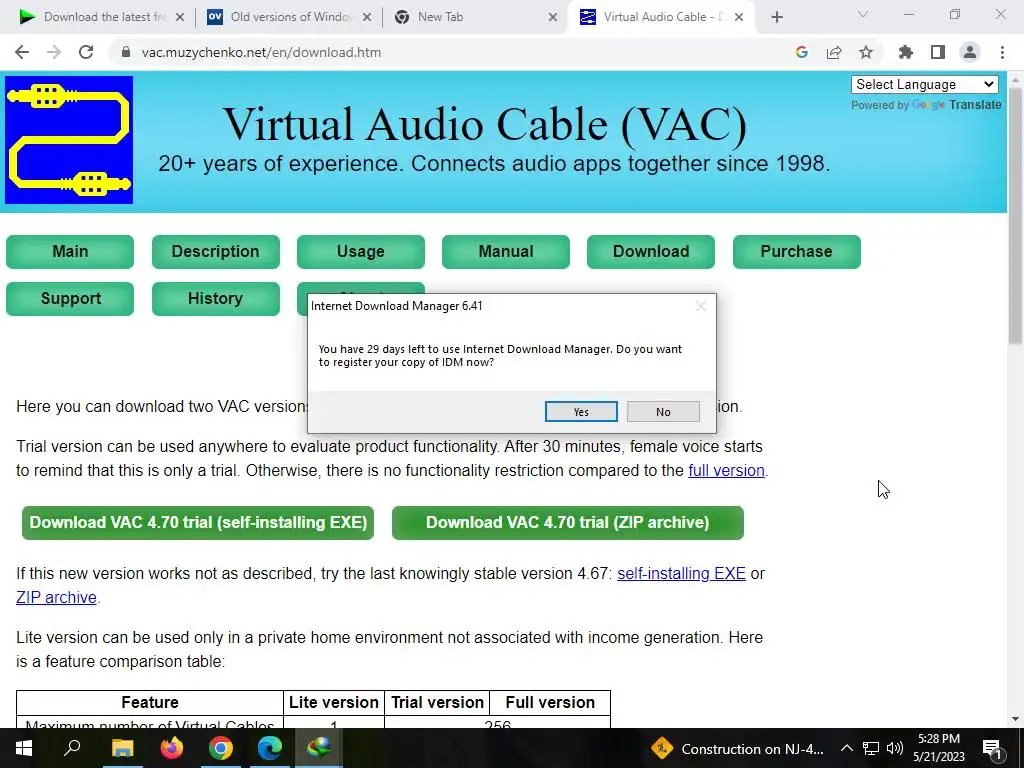
Task: Show hidden system tray icons
Action: pos(846,748)
